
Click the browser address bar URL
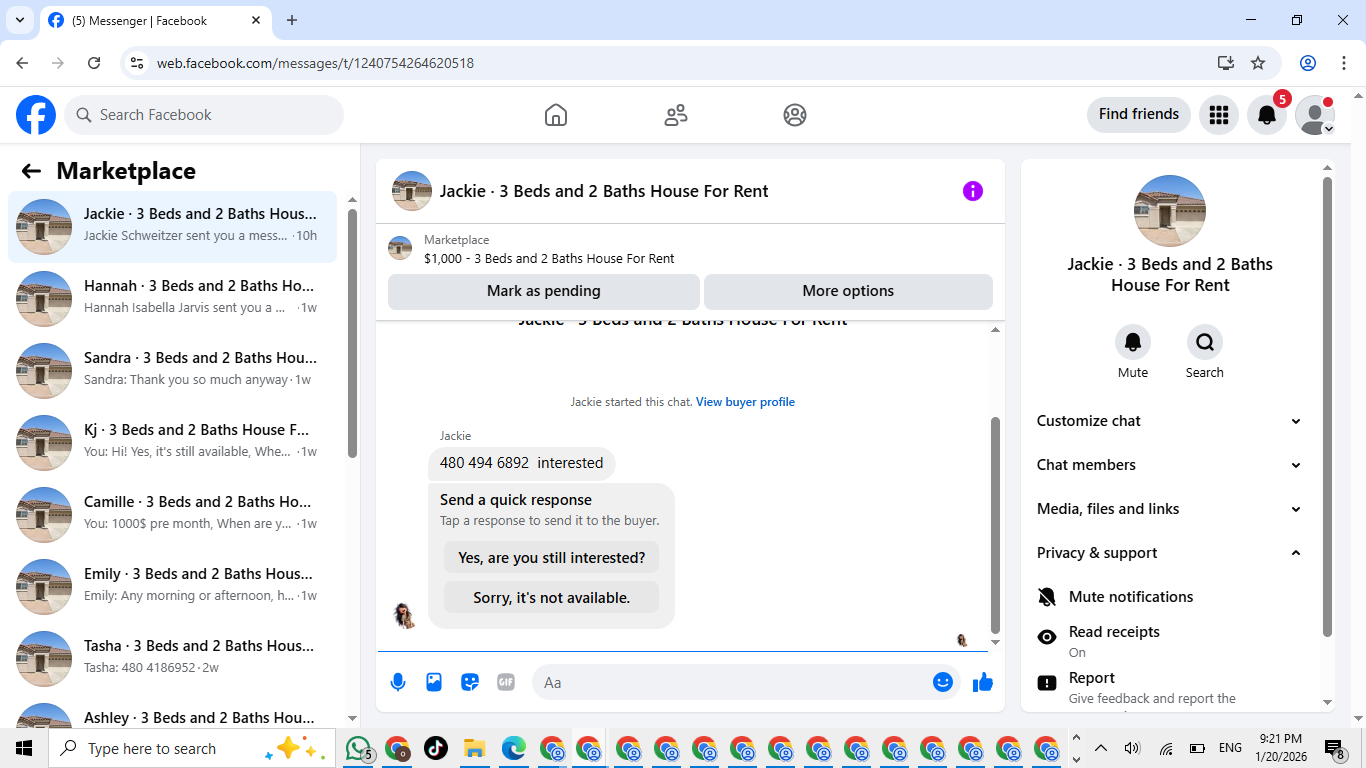(315, 63)
